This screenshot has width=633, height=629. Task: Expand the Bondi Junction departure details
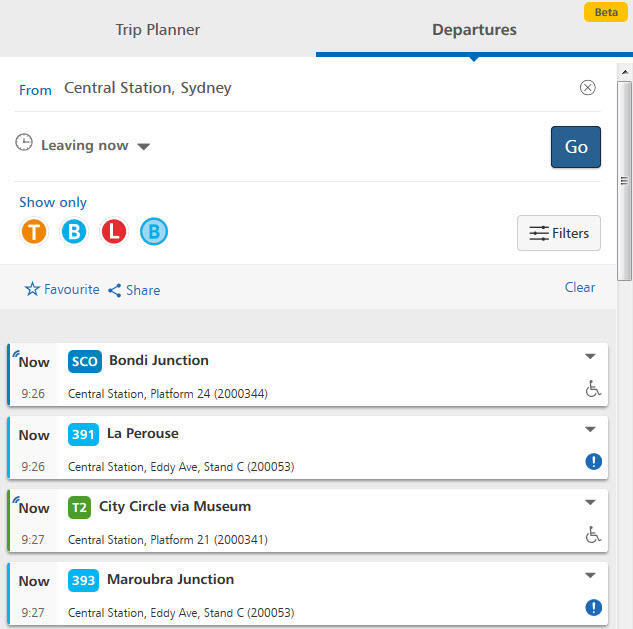(590, 356)
